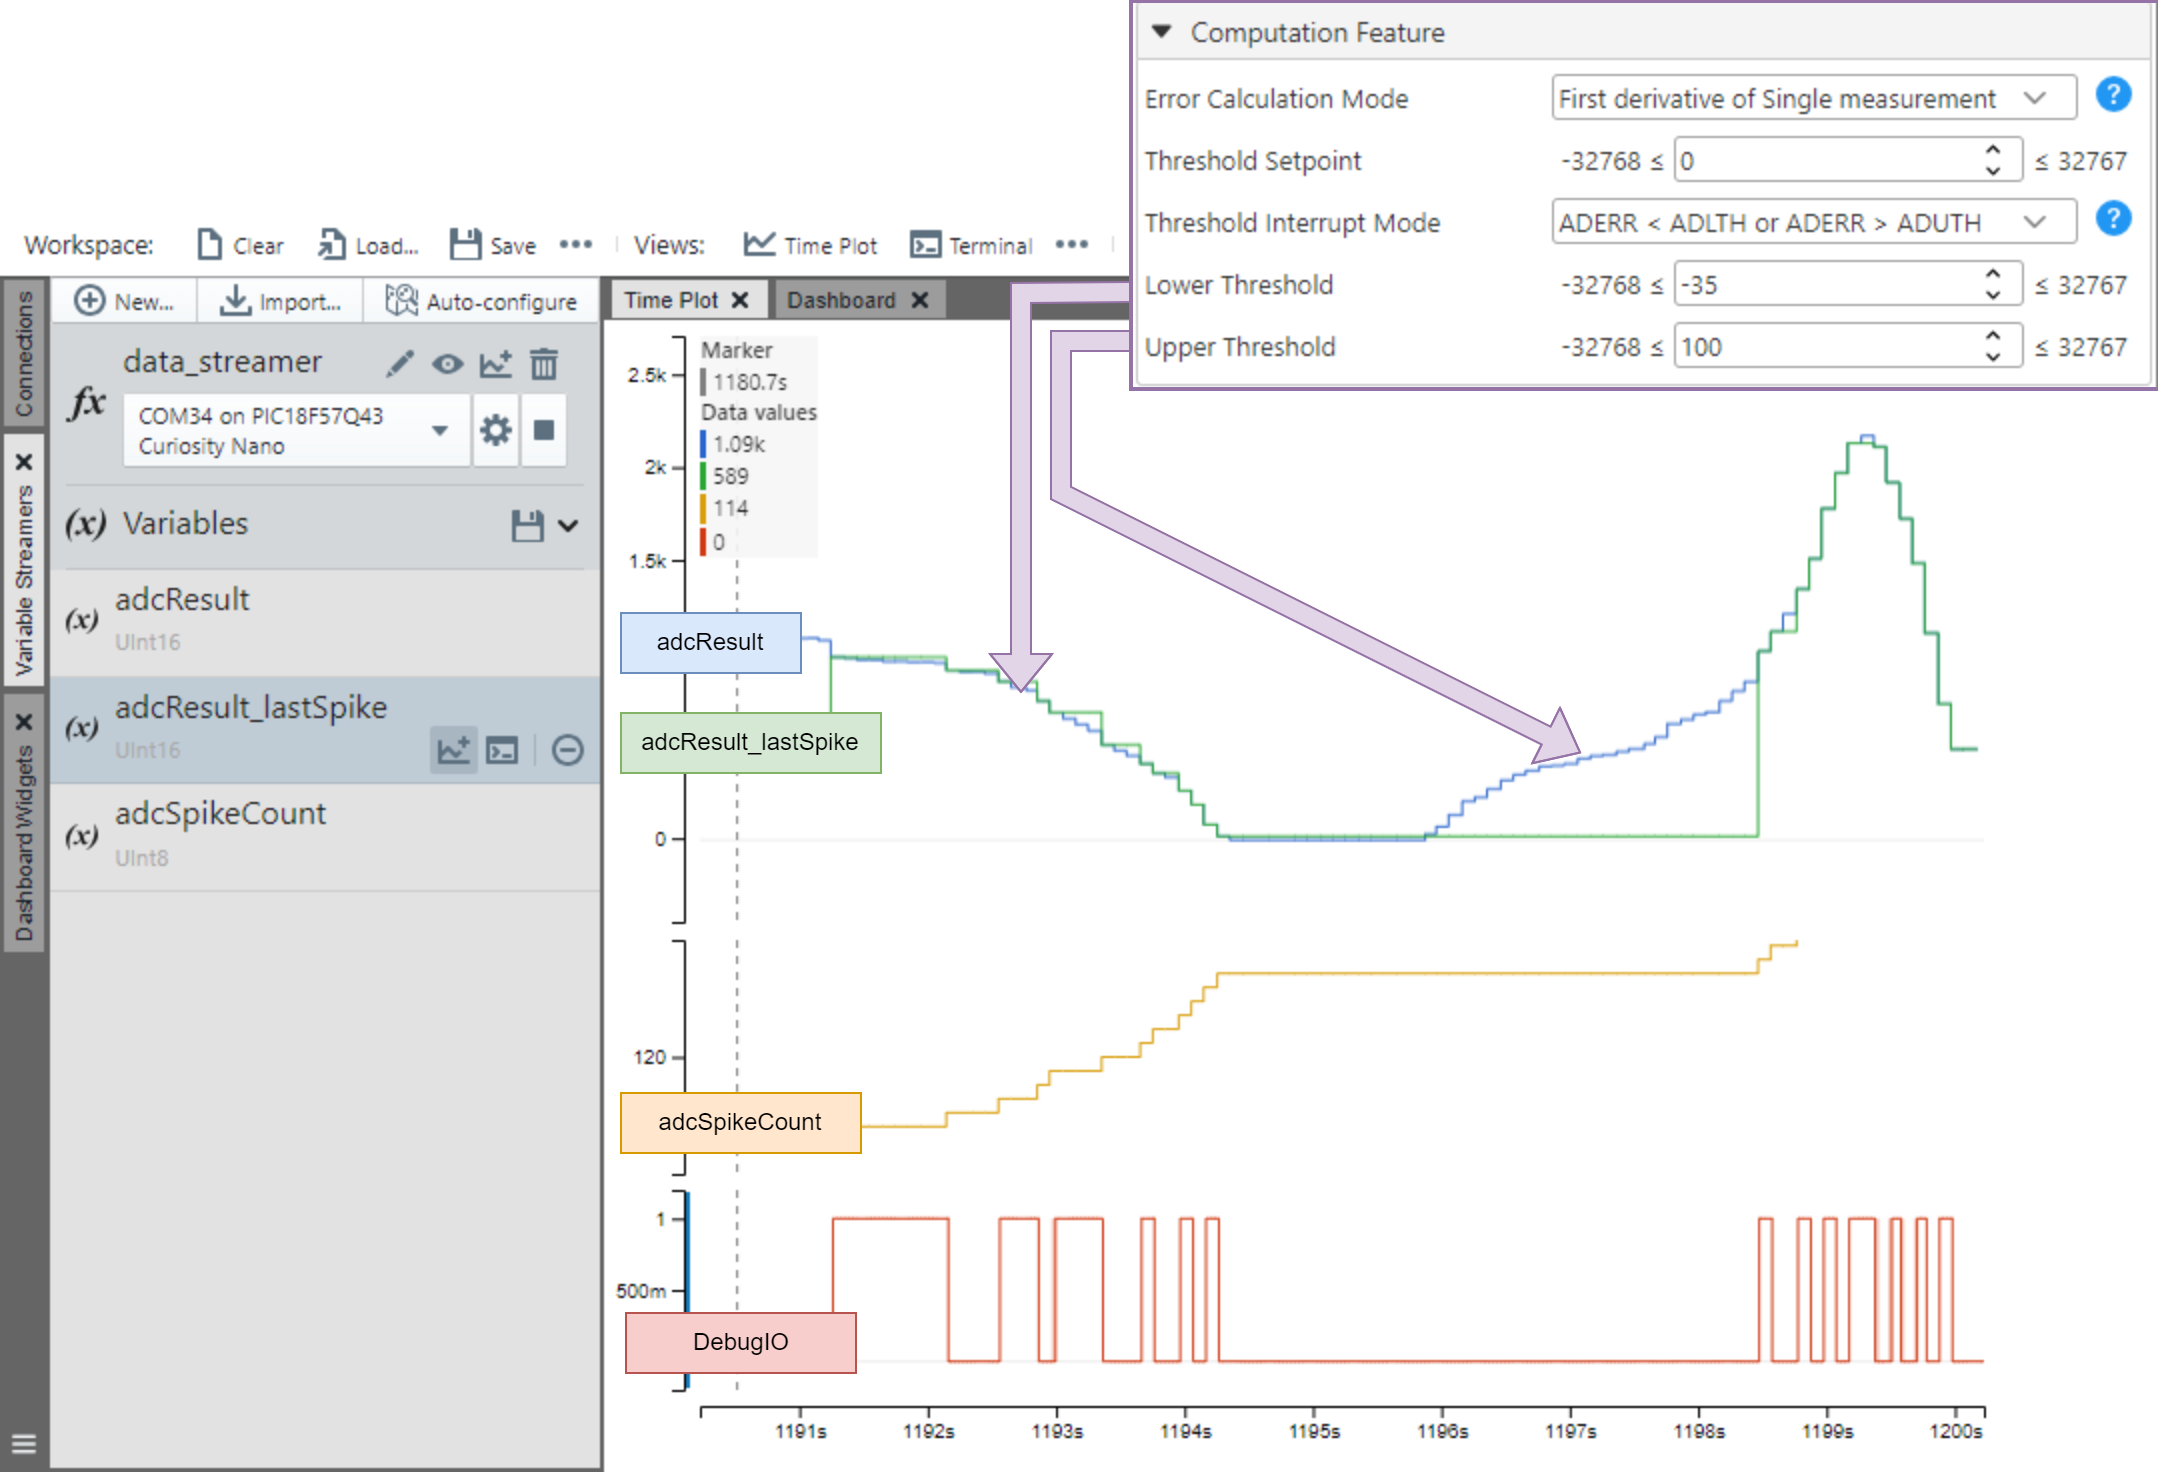This screenshot has width=2158, height=1472.
Task: Click the Lower Threshold input field
Action: tap(1825, 285)
